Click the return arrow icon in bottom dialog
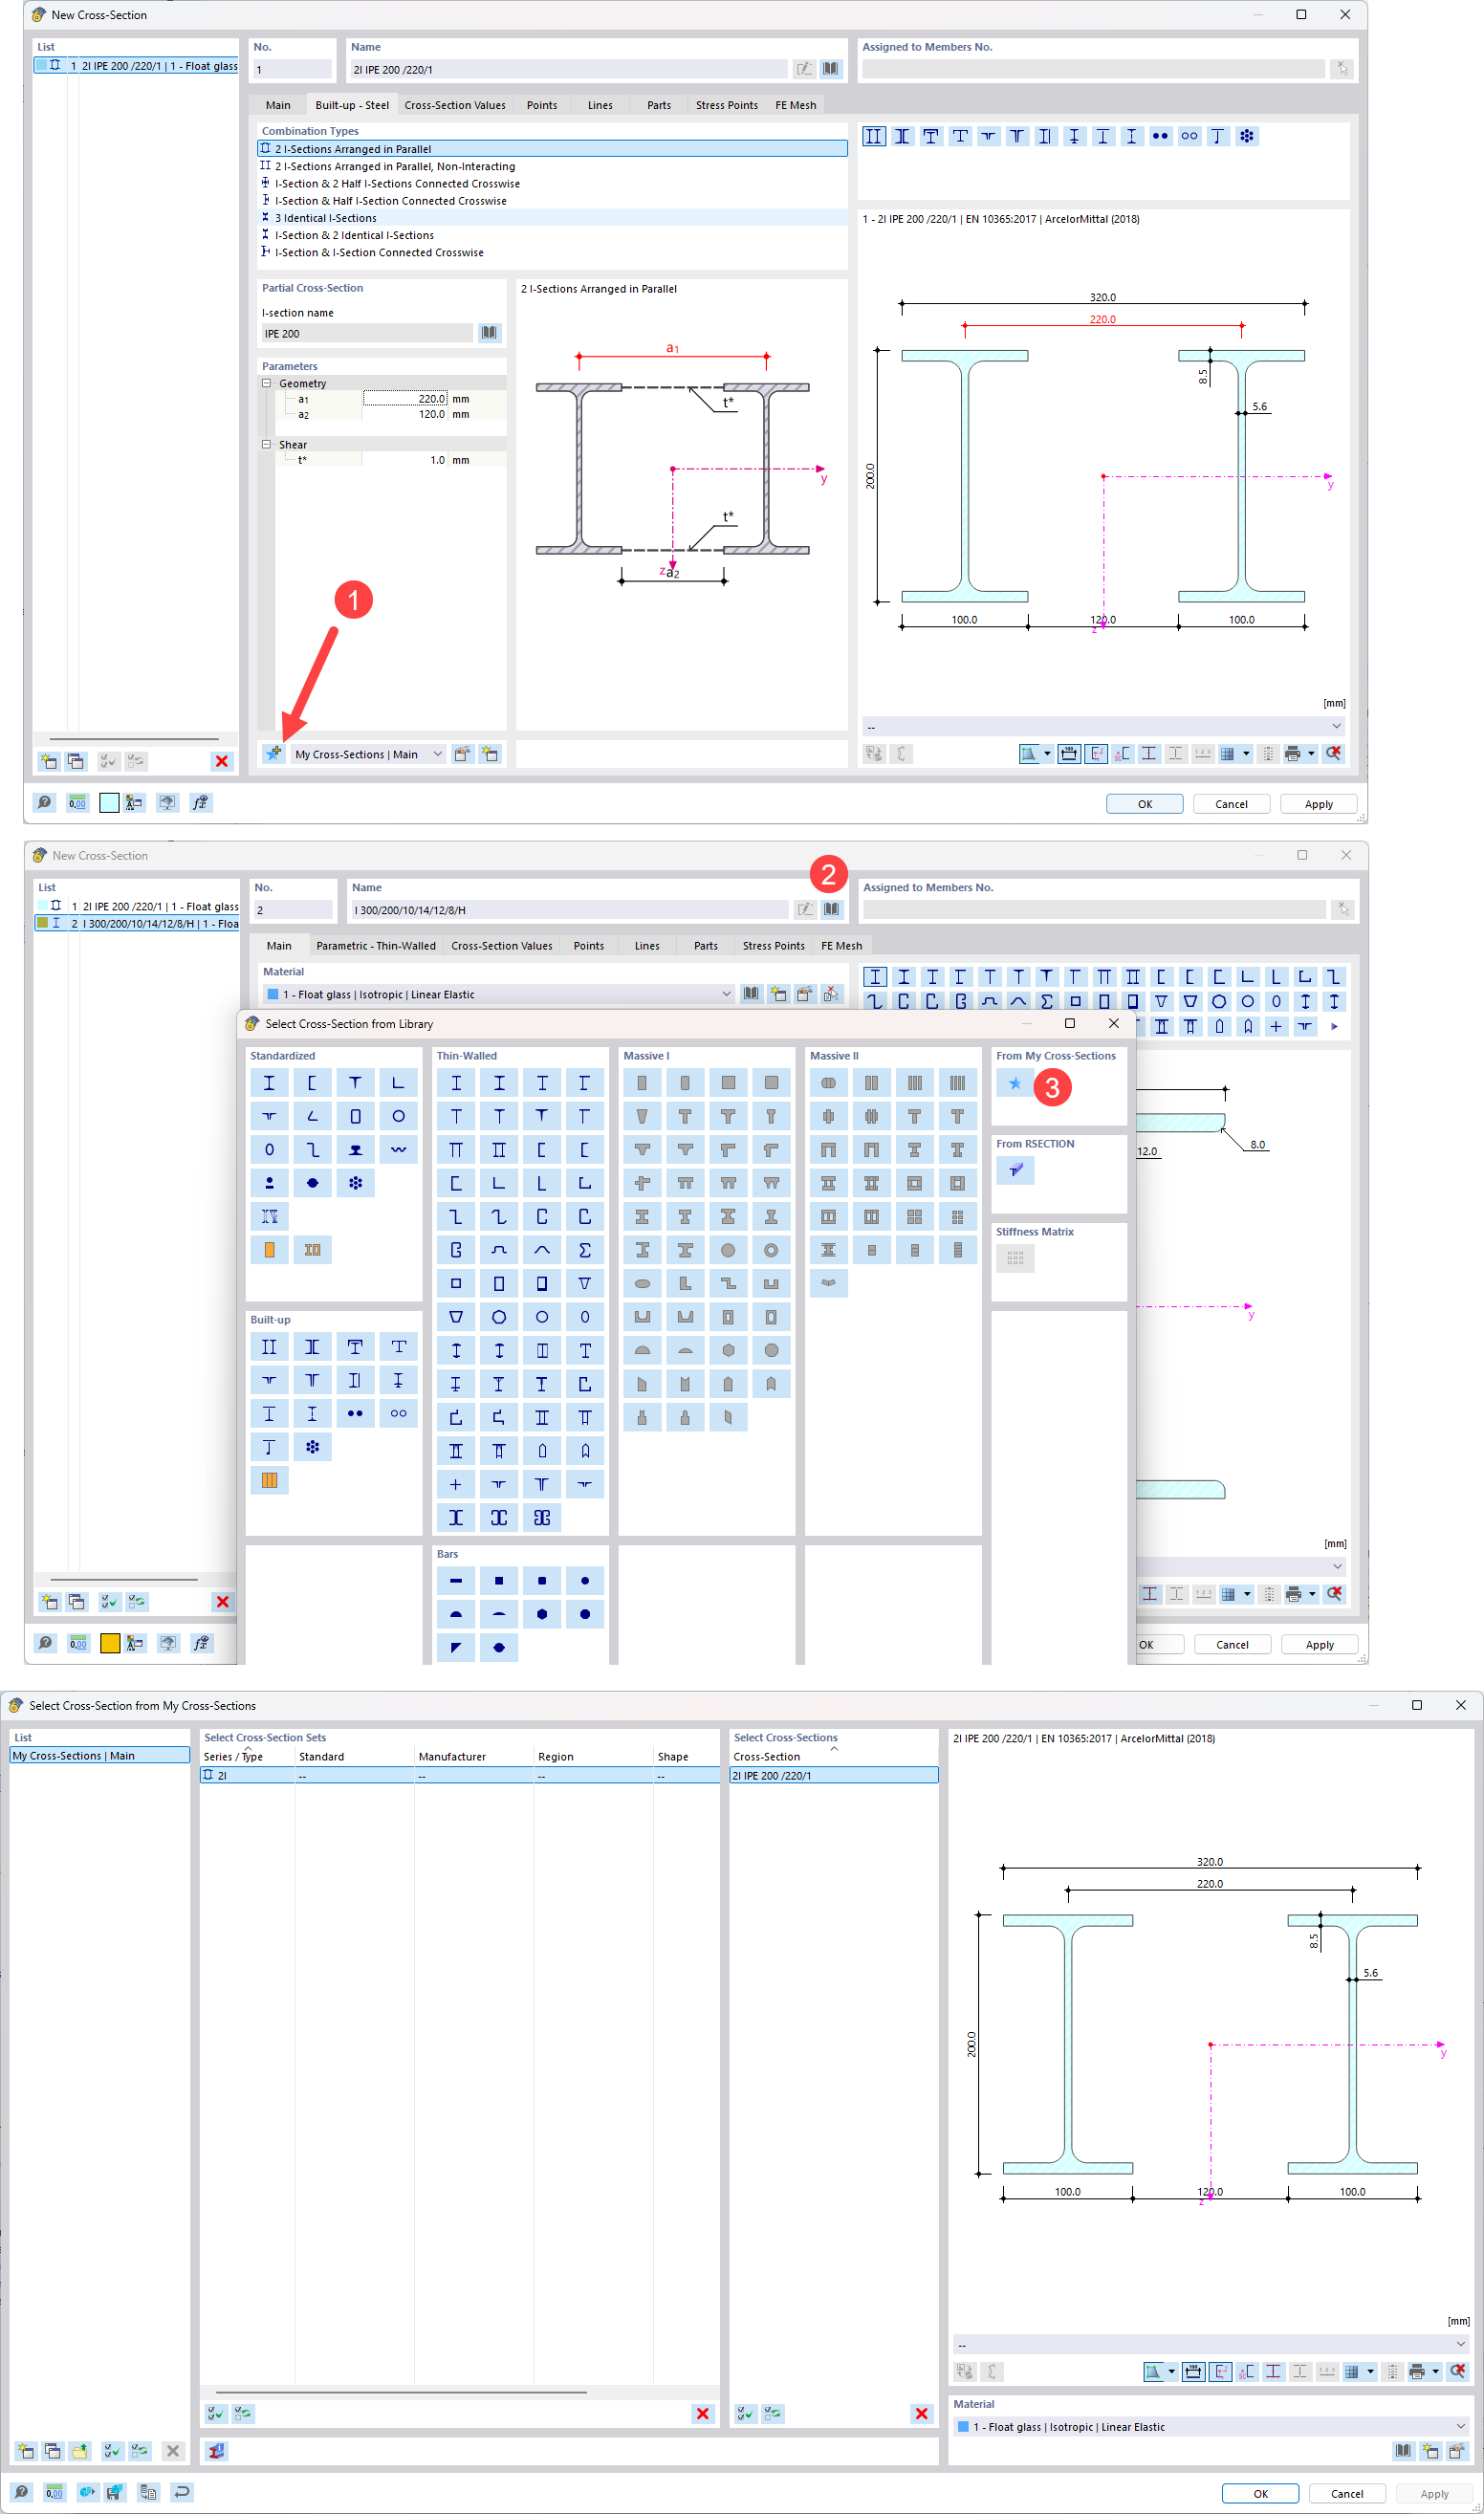 181,2492
